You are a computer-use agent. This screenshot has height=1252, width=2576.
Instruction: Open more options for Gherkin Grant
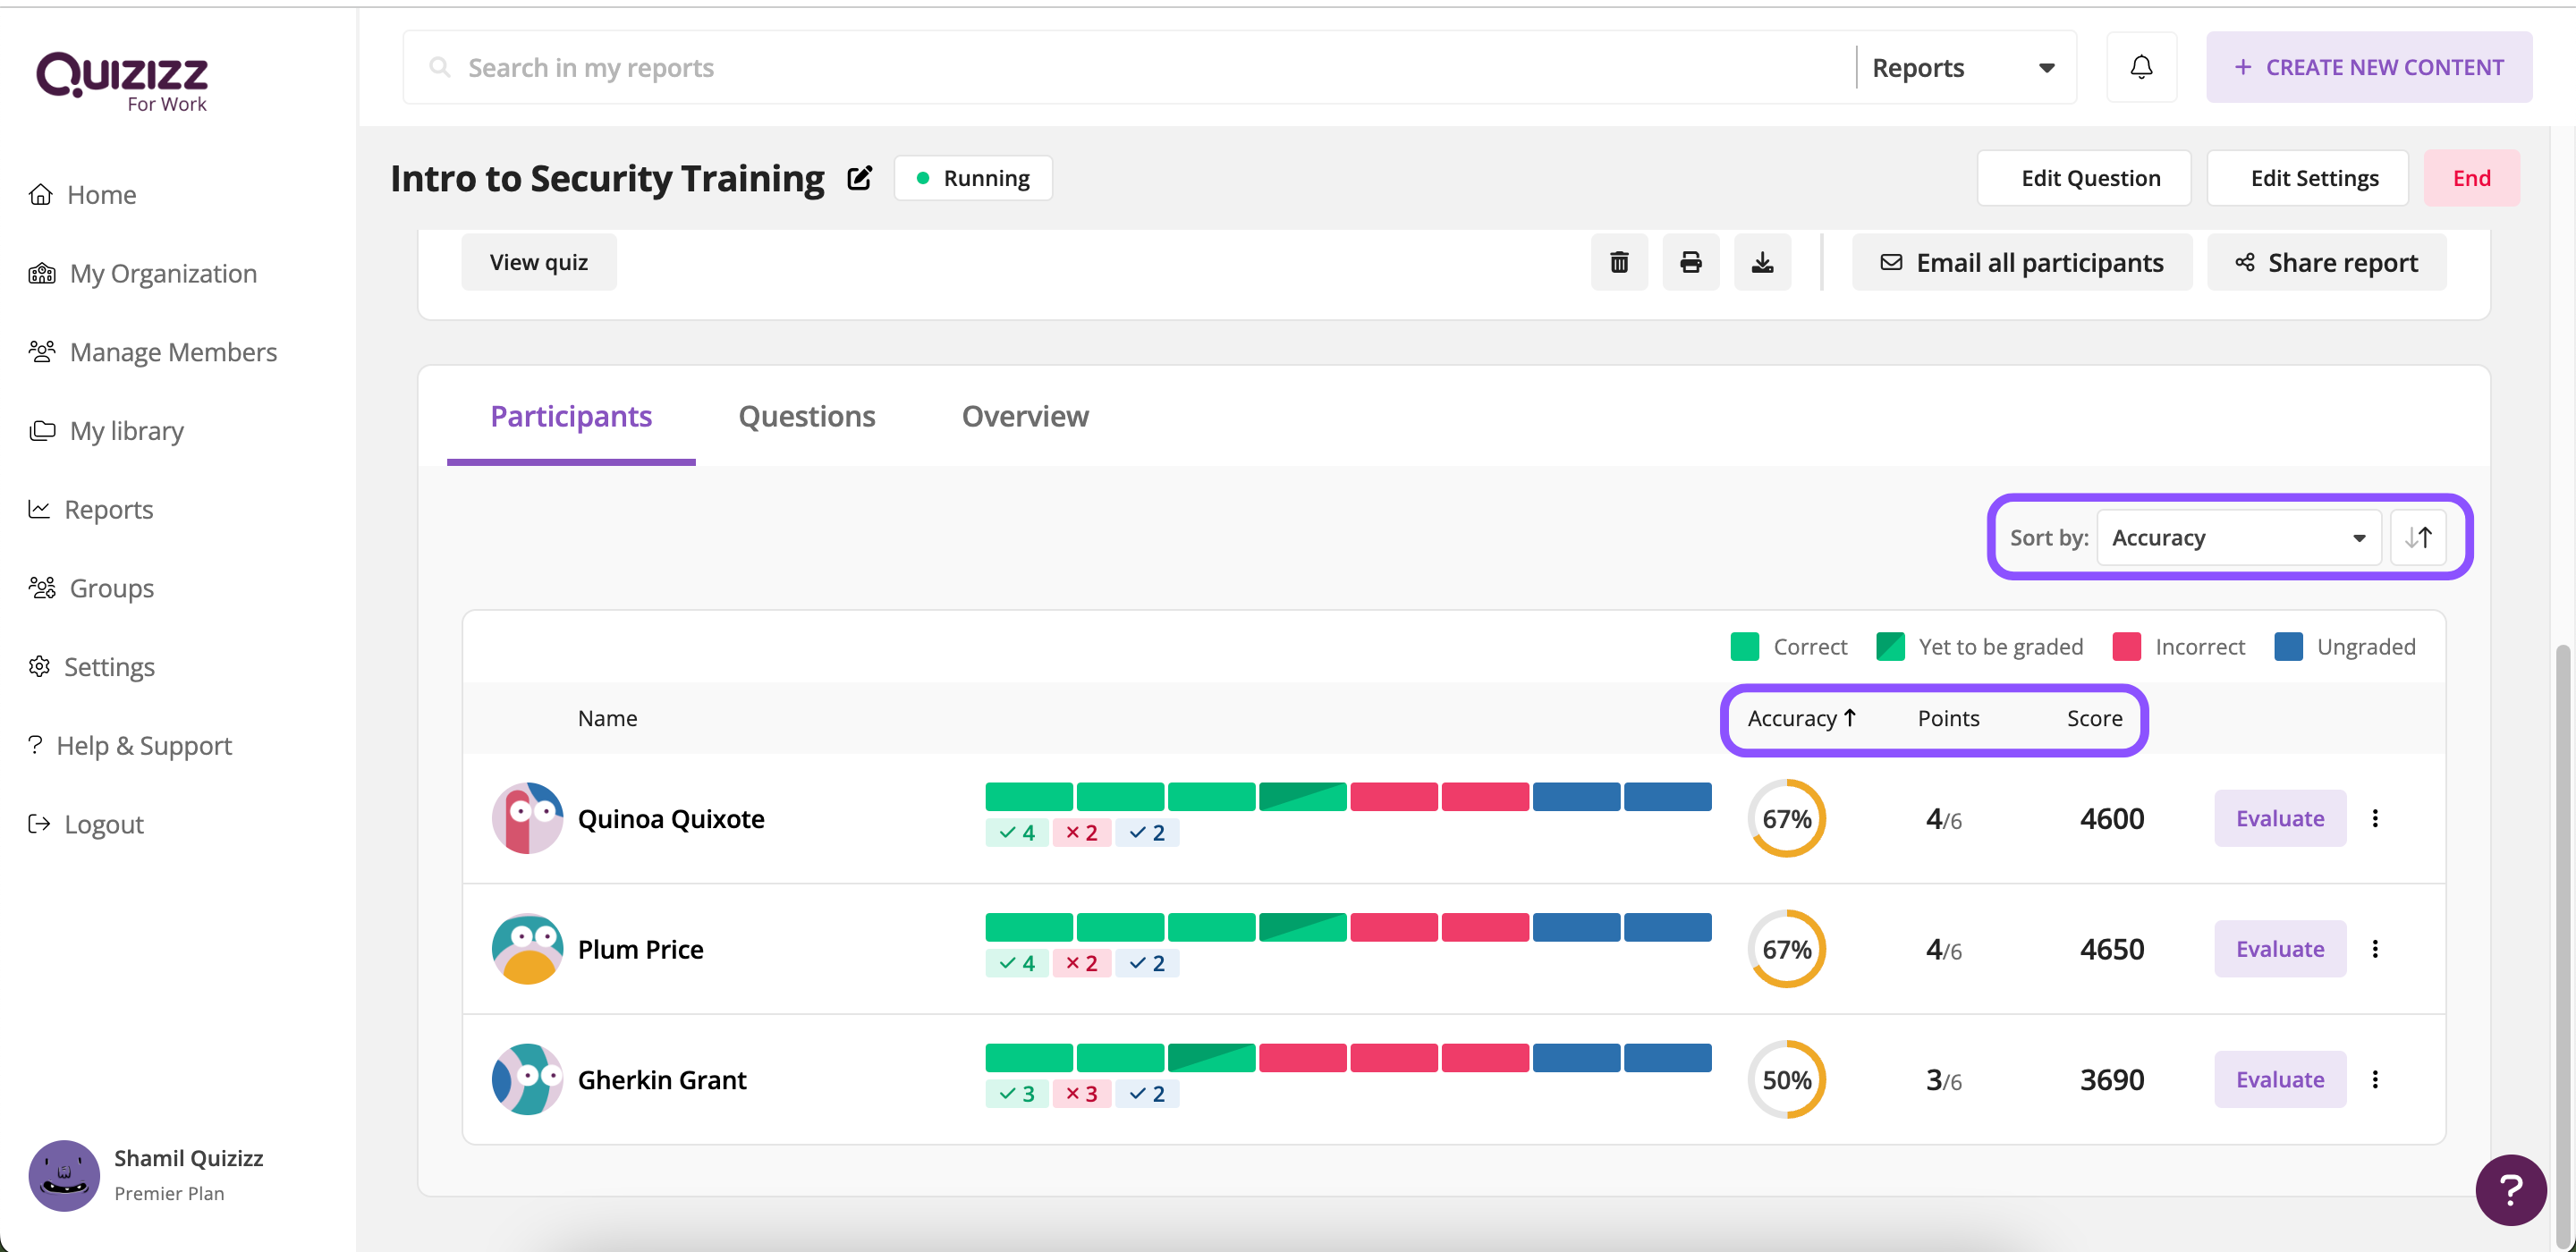pyautogui.click(x=2375, y=1079)
